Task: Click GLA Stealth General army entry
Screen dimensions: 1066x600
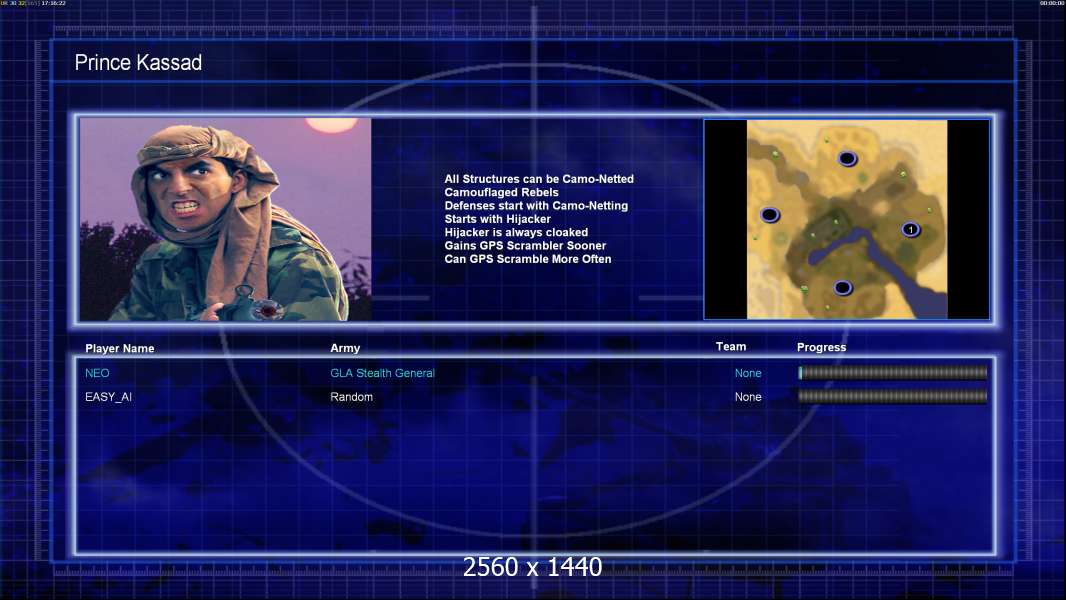Action: 382,373
